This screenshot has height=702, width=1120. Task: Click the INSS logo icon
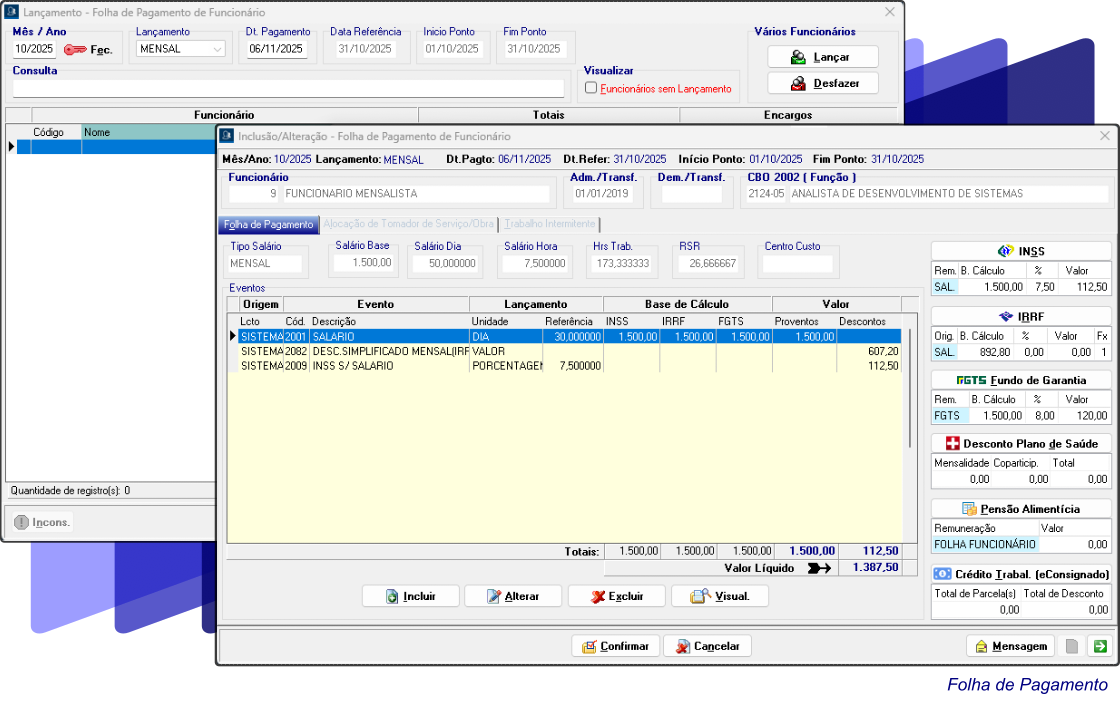[1006, 251]
